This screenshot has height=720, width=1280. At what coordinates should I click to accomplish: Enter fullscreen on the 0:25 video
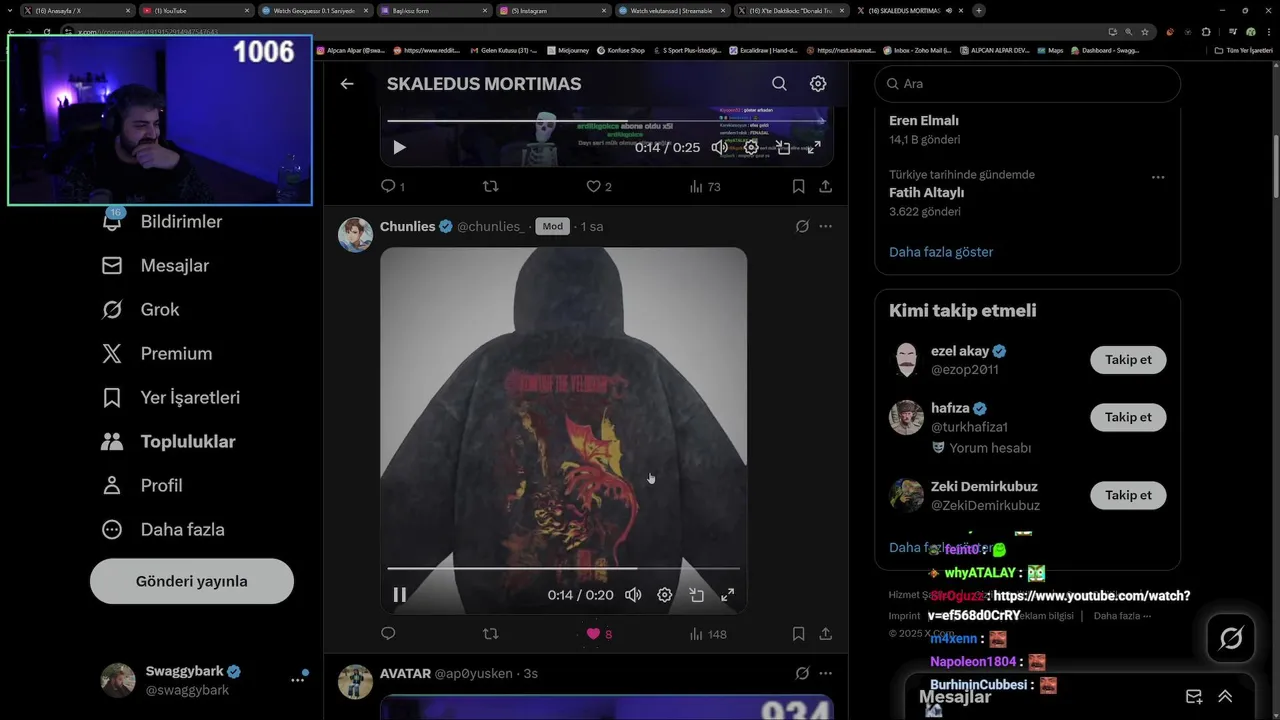pos(814,147)
